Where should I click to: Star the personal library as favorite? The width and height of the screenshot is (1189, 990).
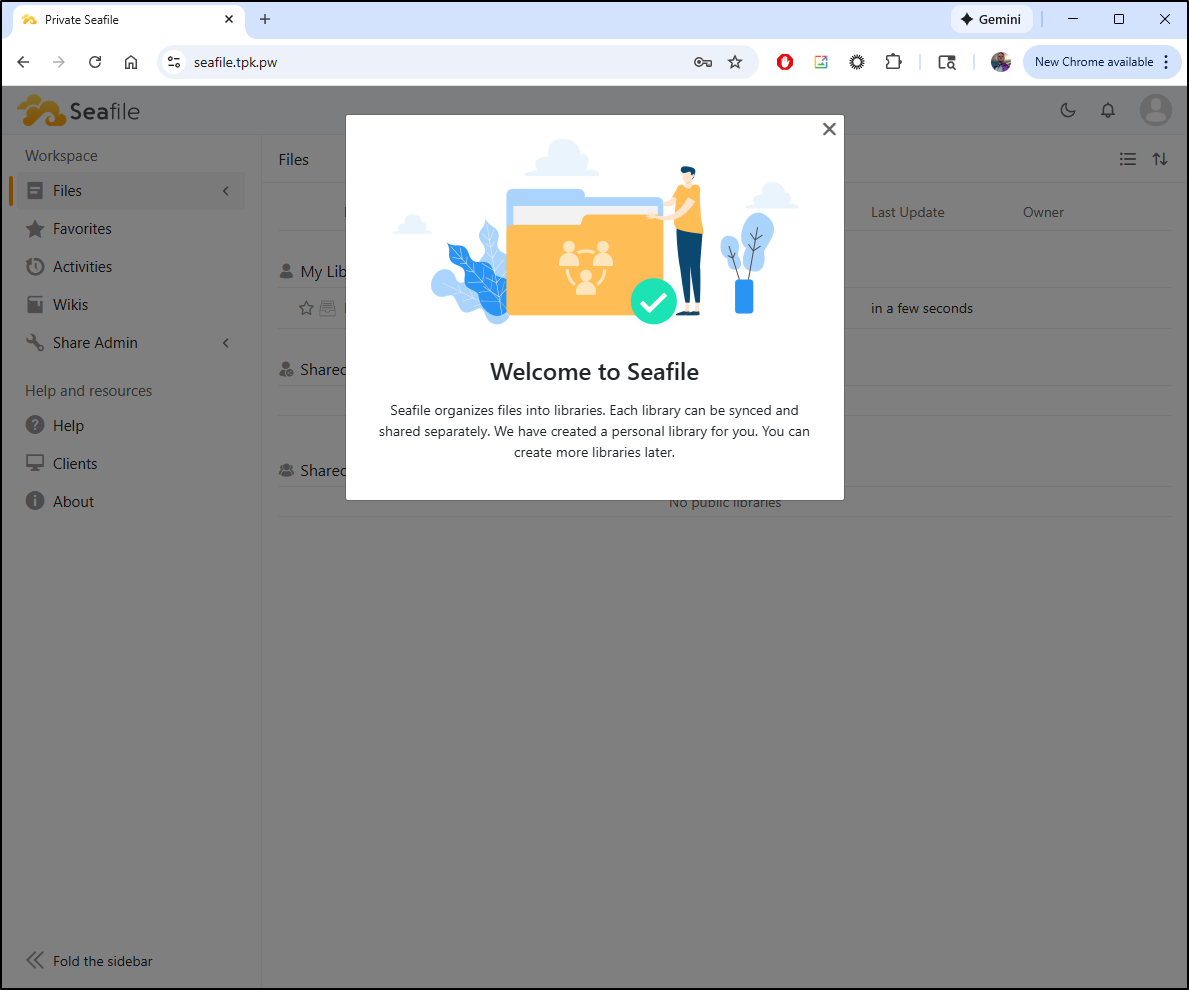coord(307,309)
